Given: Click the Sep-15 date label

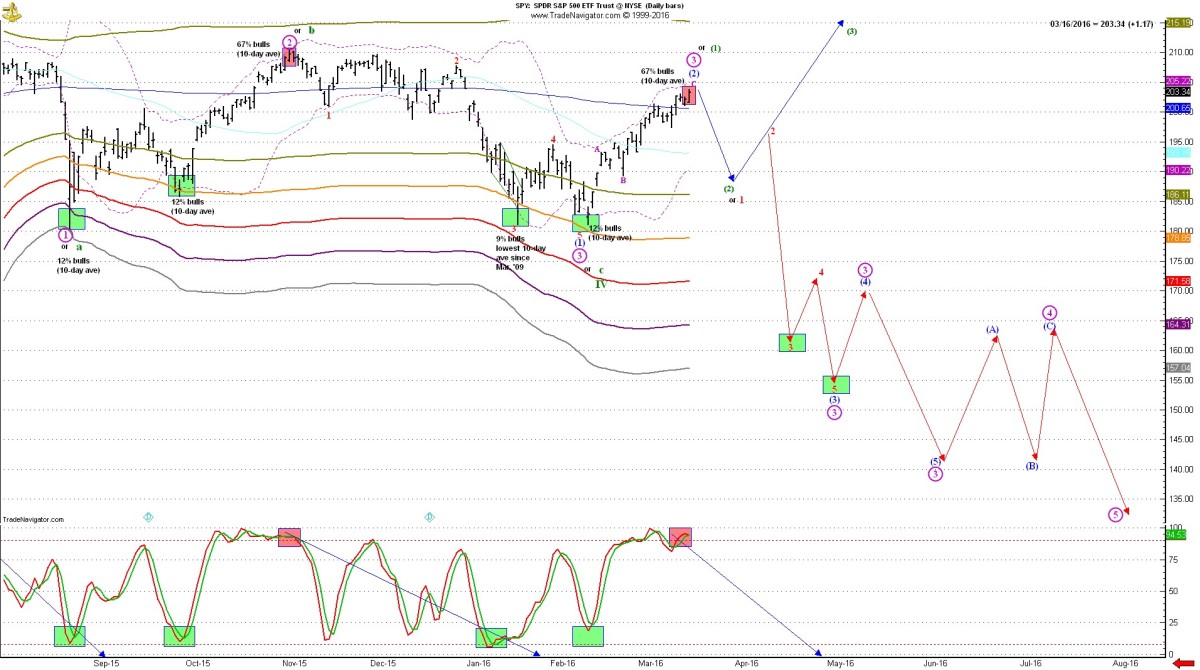Looking at the screenshot, I should pos(106,662).
